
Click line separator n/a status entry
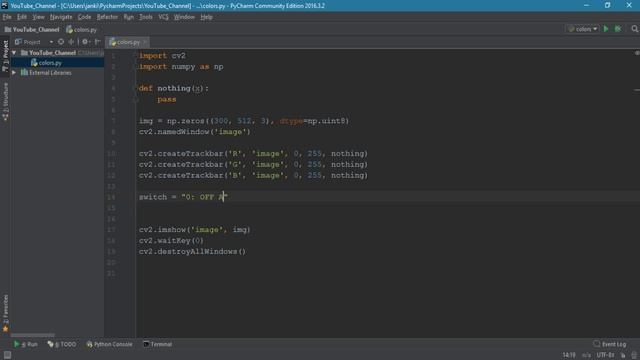[x=586, y=355]
